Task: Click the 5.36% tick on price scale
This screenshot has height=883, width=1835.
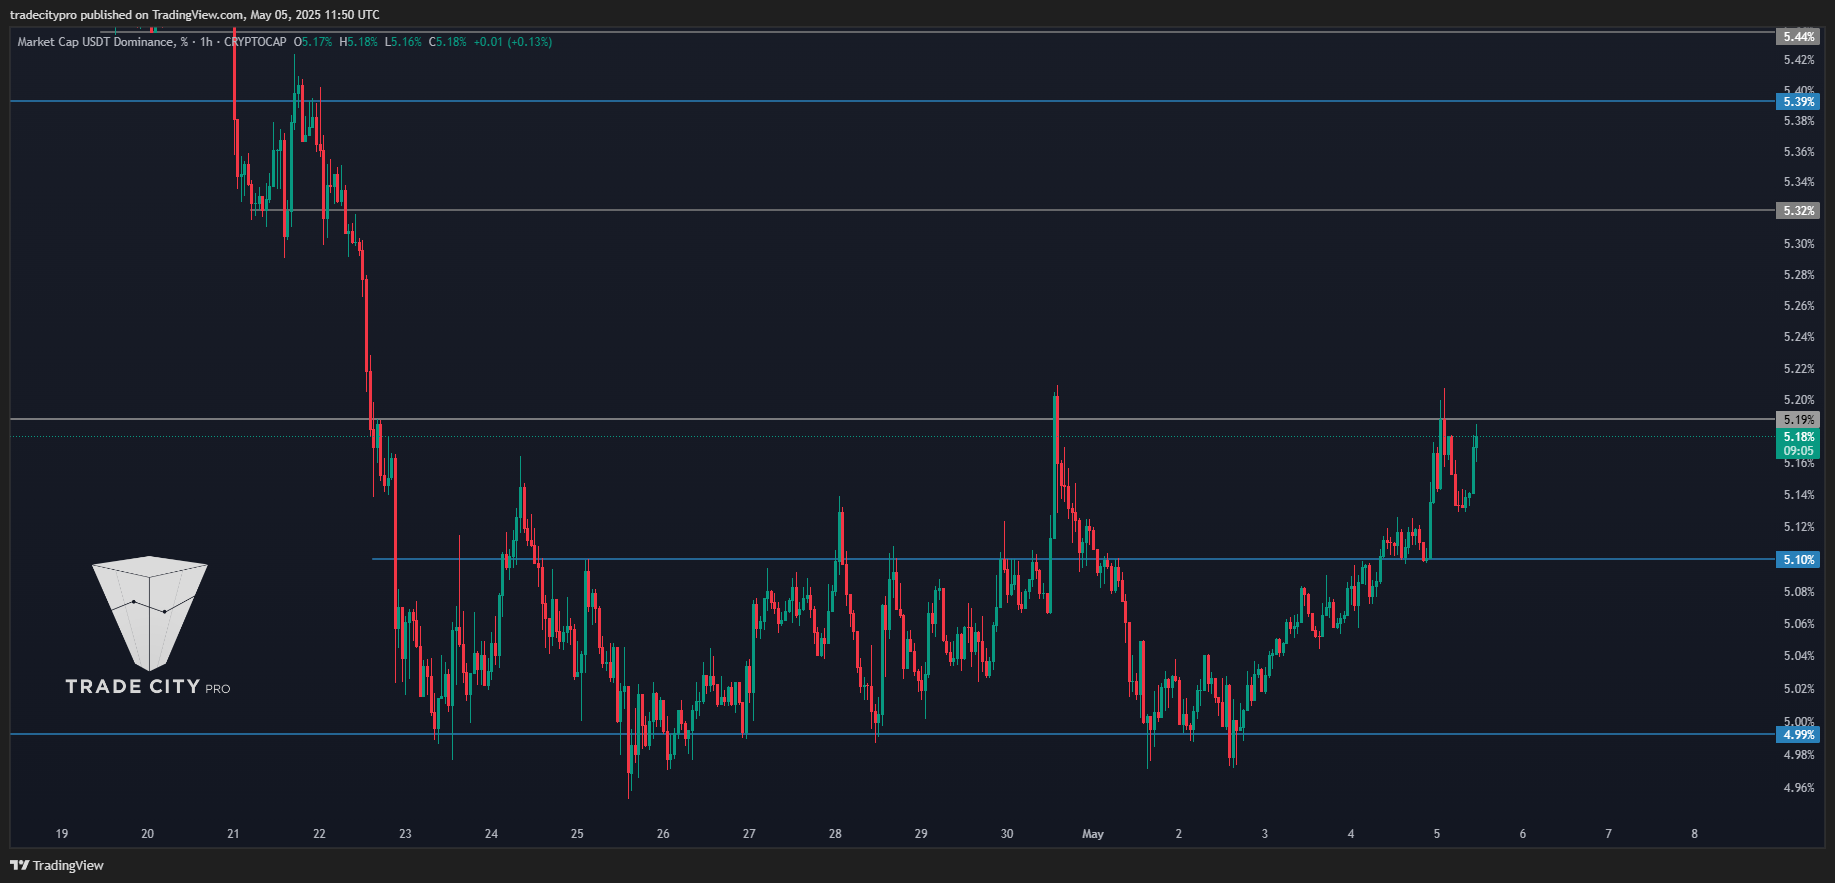Action: point(1798,152)
